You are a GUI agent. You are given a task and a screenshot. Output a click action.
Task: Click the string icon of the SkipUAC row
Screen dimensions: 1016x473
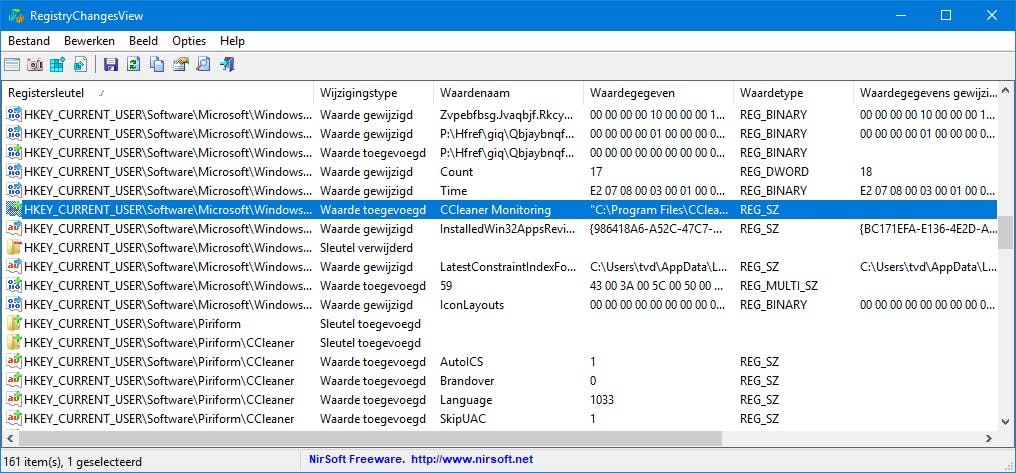point(14,419)
